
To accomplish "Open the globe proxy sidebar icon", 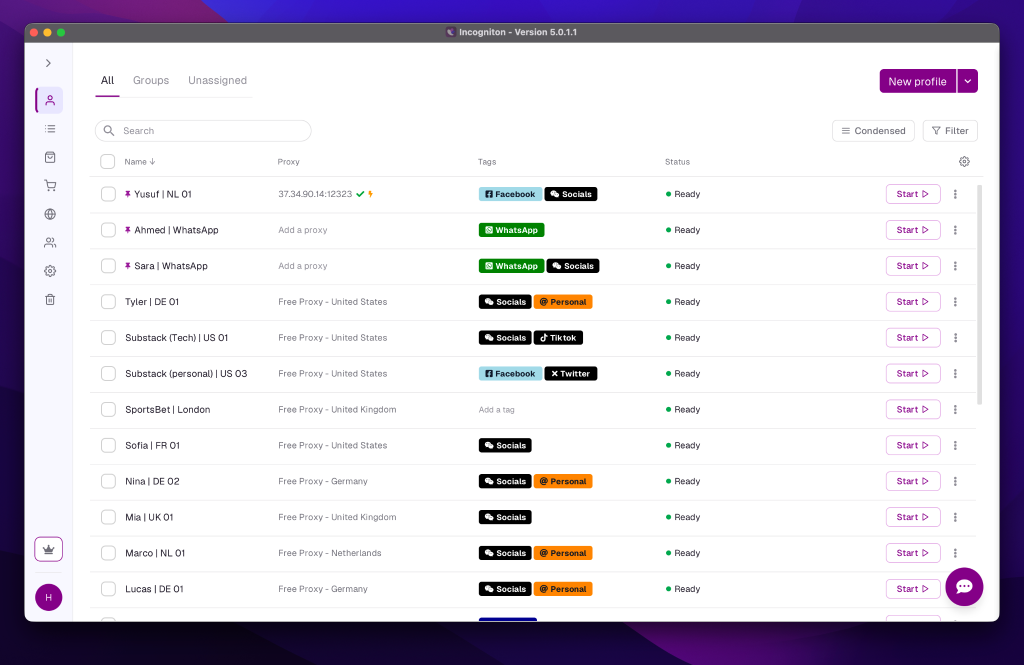I will point(50,214).
